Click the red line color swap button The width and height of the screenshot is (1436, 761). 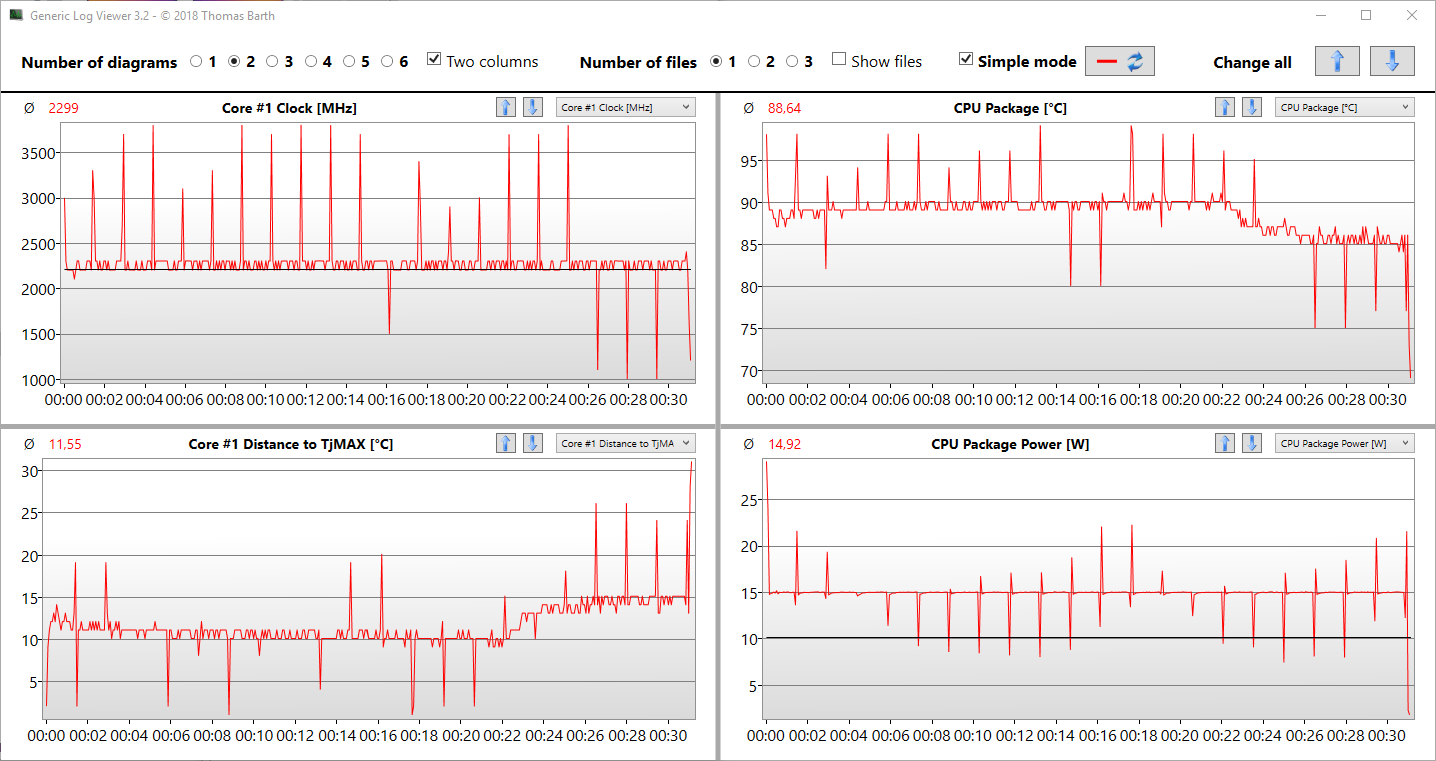point(1120,61)
